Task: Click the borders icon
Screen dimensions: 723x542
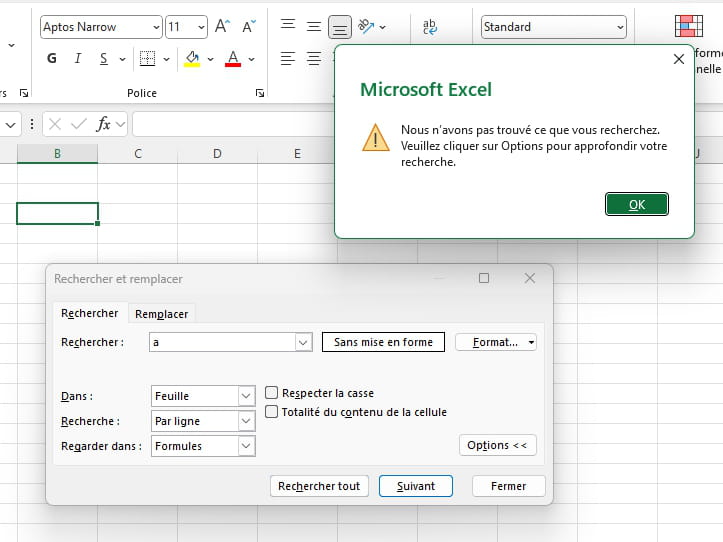Action: click(147, 59)
